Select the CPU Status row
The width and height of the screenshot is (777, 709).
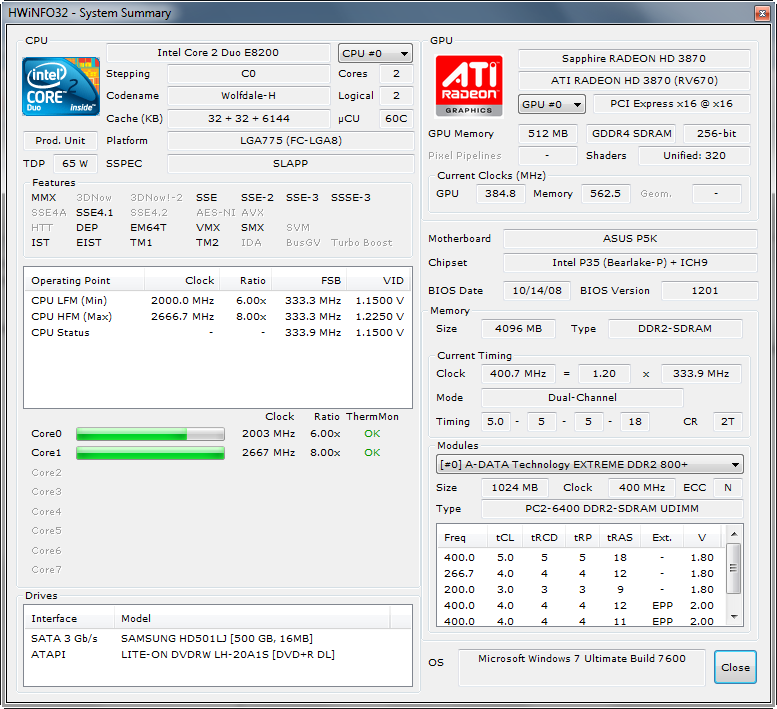click(218, 332)
